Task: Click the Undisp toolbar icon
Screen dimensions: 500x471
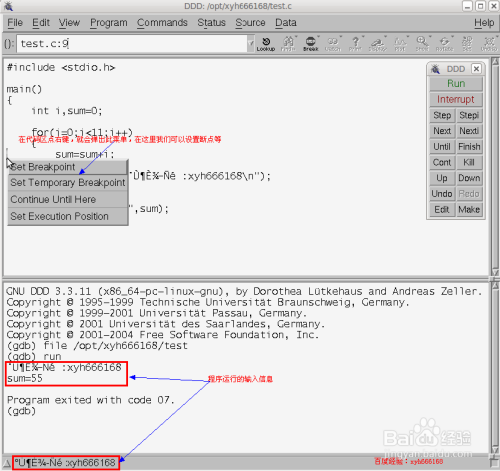Action: 489,44
